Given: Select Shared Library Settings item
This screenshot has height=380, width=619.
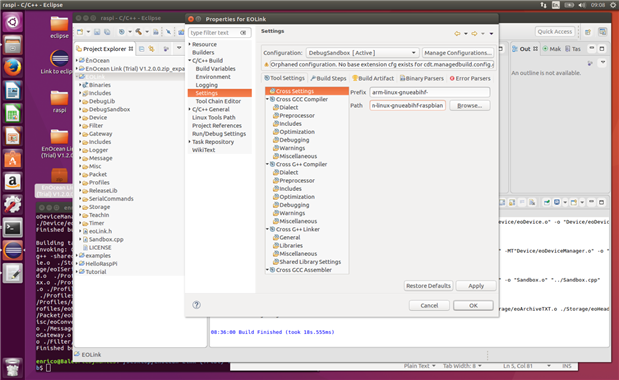Looking at the screenshot, I should coord(310,262).
